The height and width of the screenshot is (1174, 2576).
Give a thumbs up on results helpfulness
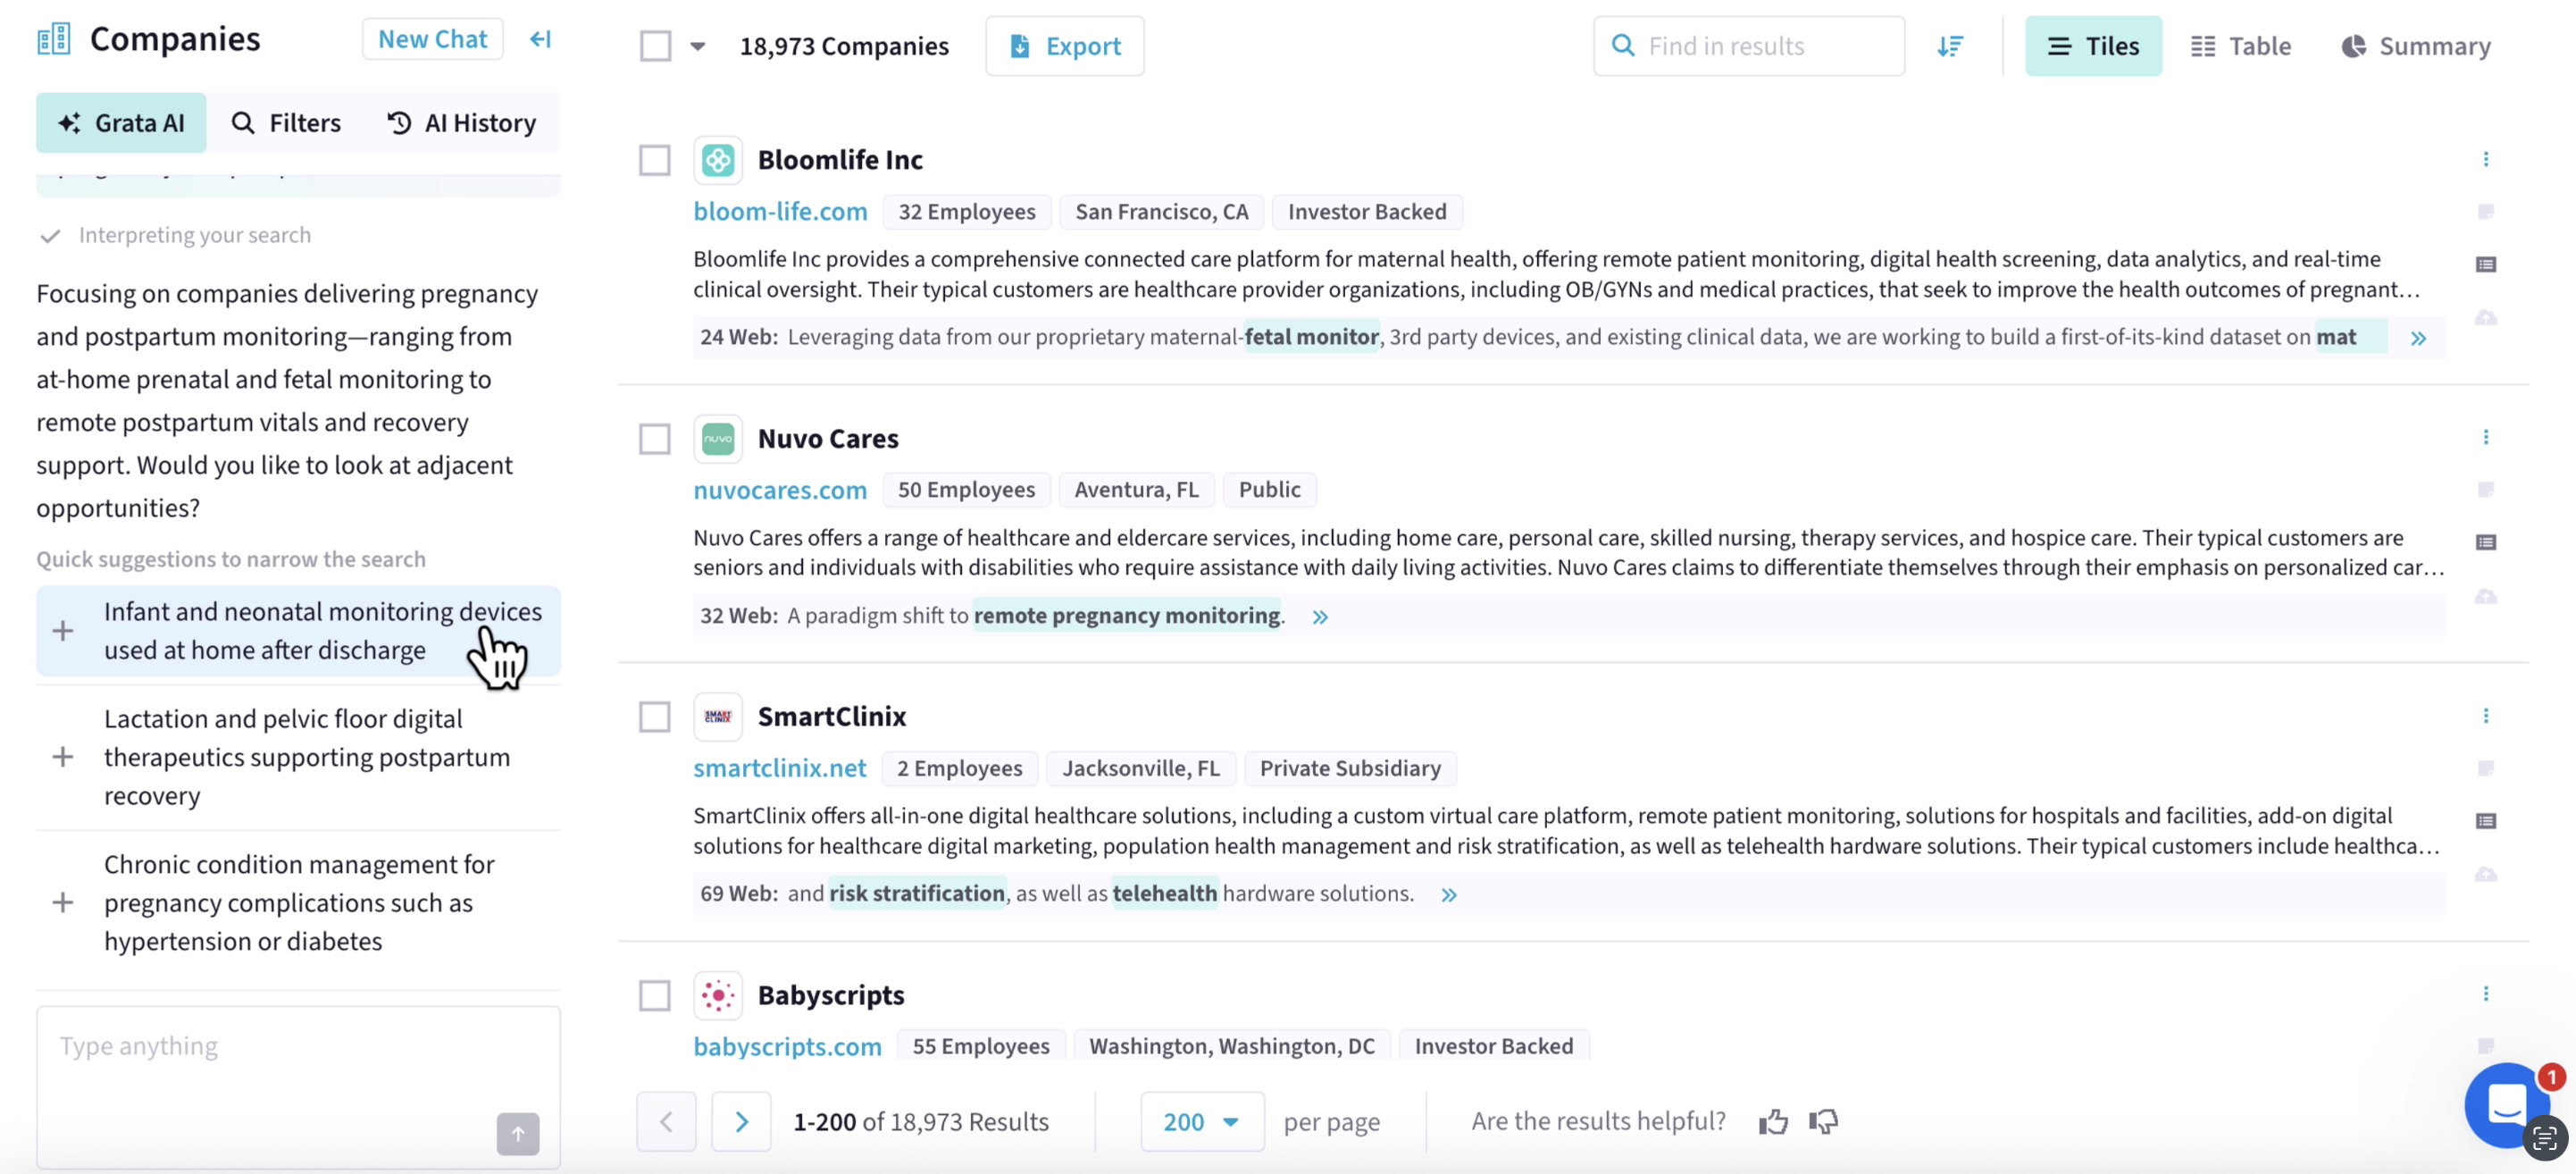pyautogui.click(x=1773, y=1121)
